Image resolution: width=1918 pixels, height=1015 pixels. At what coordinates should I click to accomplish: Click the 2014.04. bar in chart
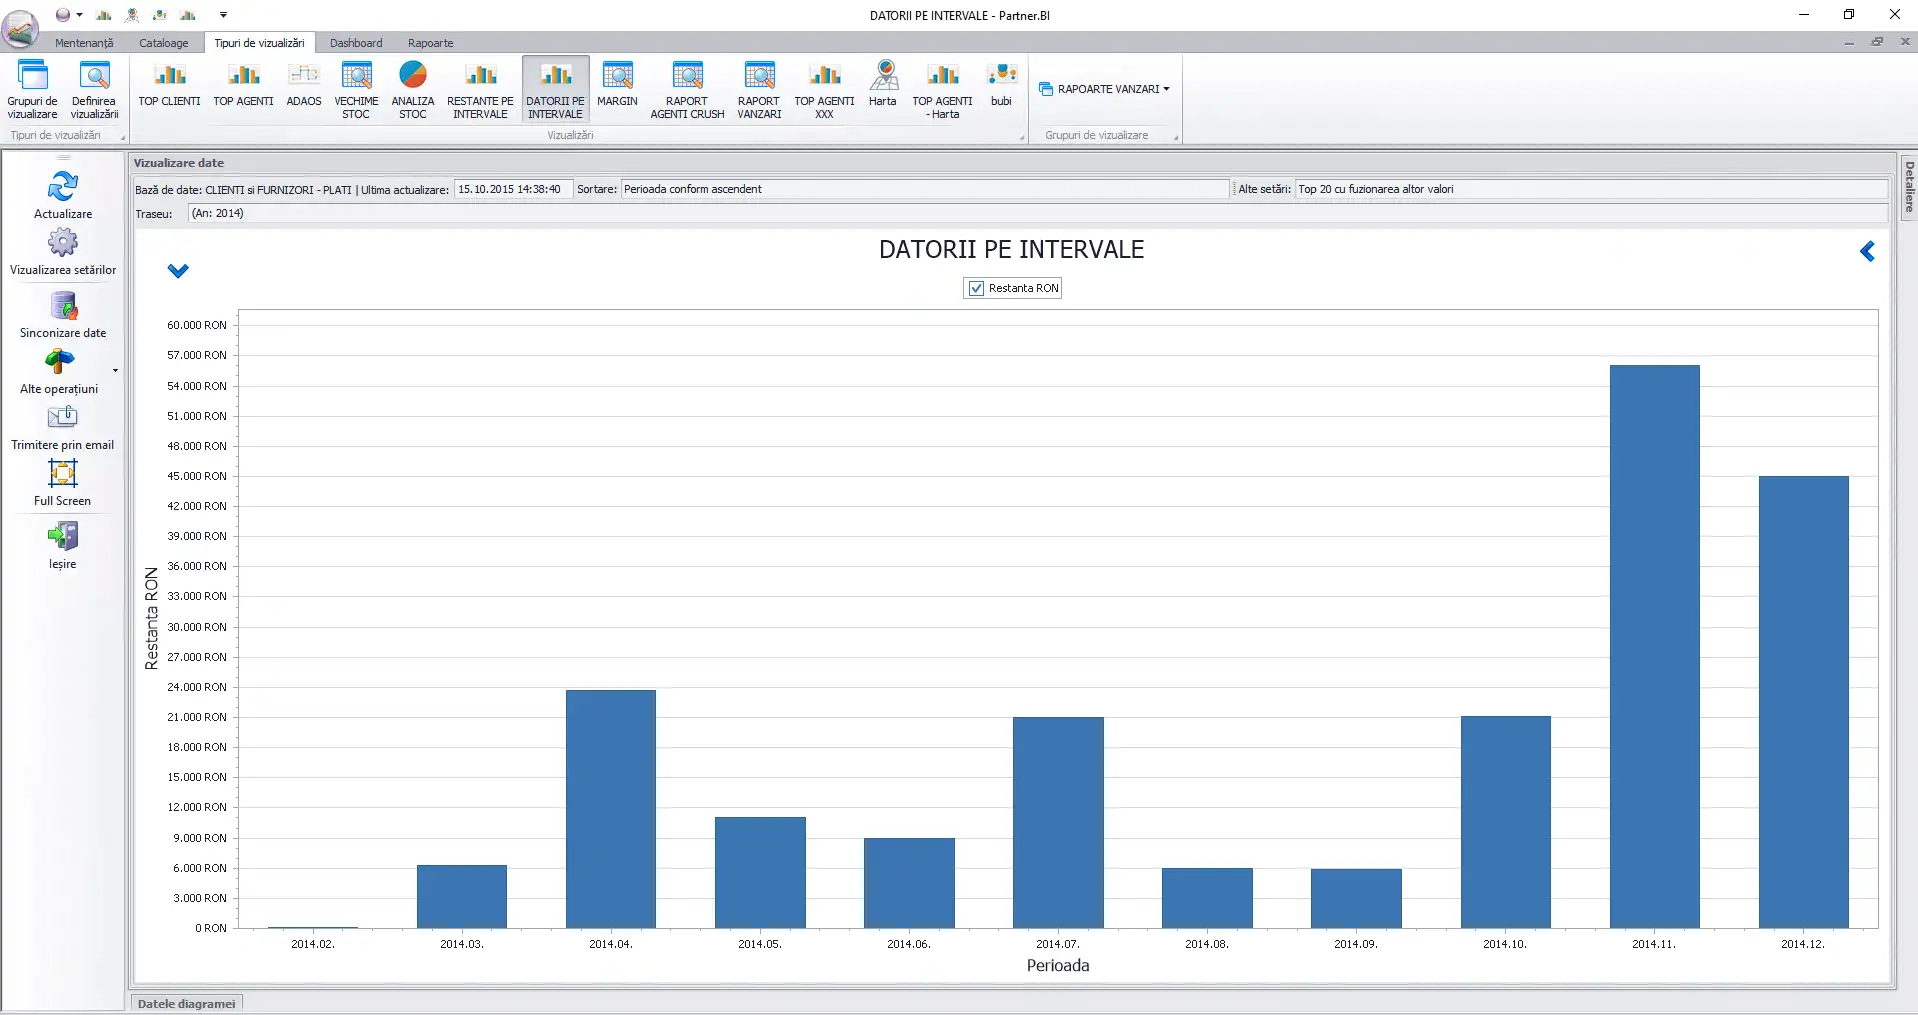[x=611, y=809]
